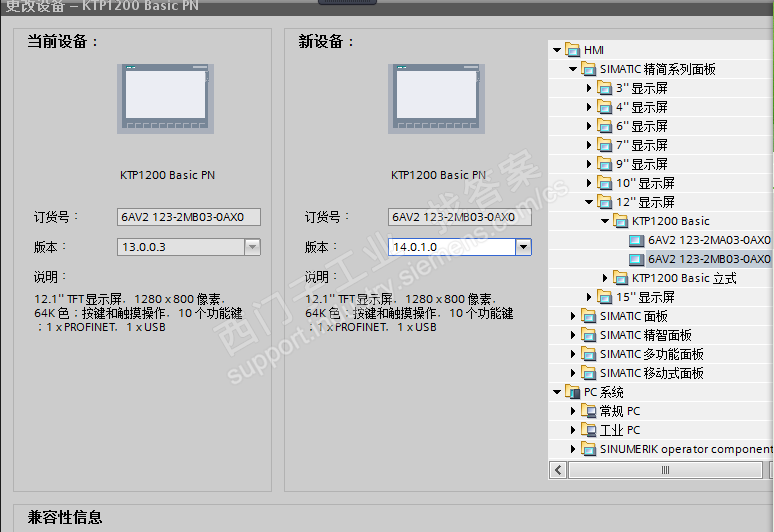774x532 pixels.
Task: Expand the 7" 显示屏 folder
Action: pyautogui.click(x=588, y=145)
